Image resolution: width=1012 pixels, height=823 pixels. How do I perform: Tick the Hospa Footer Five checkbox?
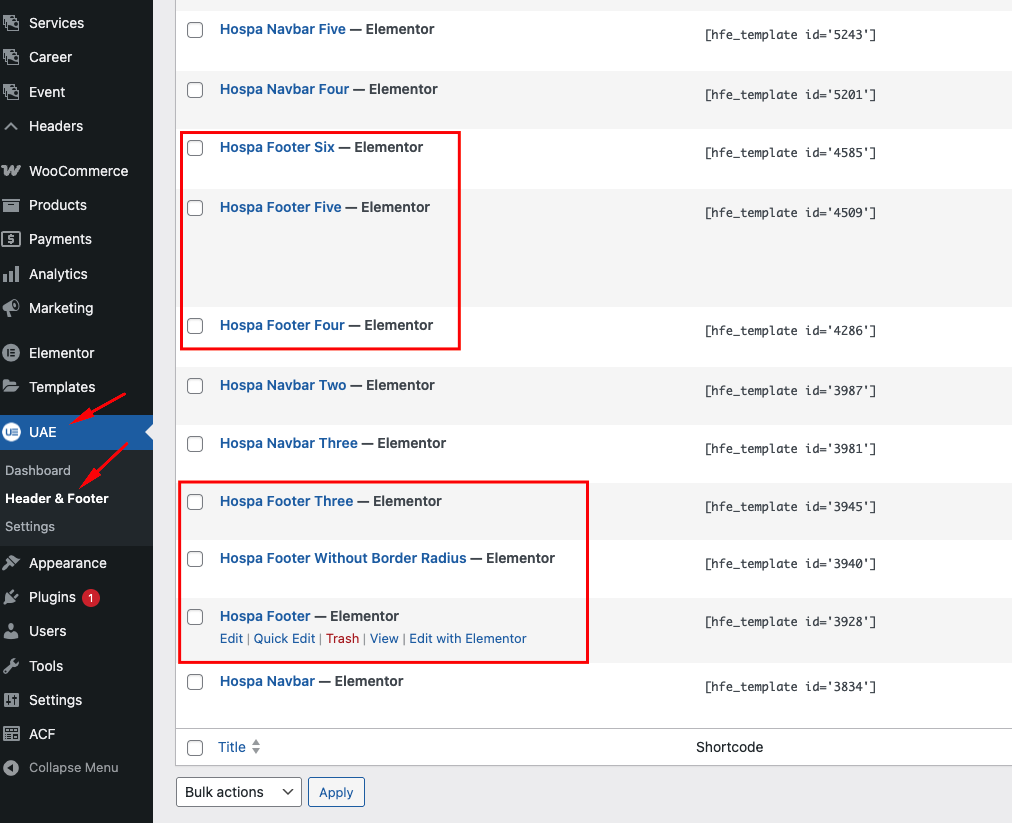pyautogui.click(x=195, y=208)
